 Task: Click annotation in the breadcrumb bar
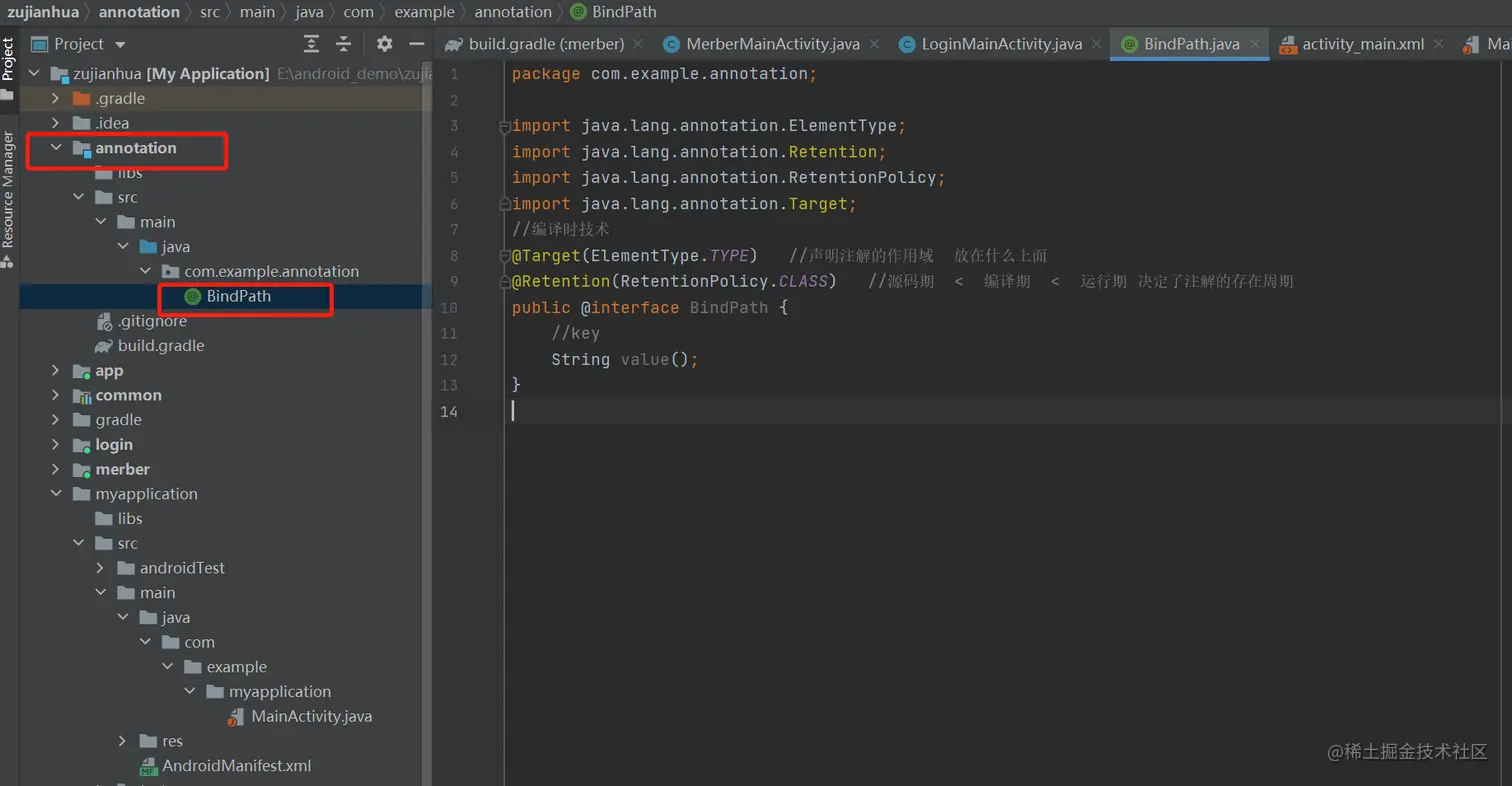point(139,12)
